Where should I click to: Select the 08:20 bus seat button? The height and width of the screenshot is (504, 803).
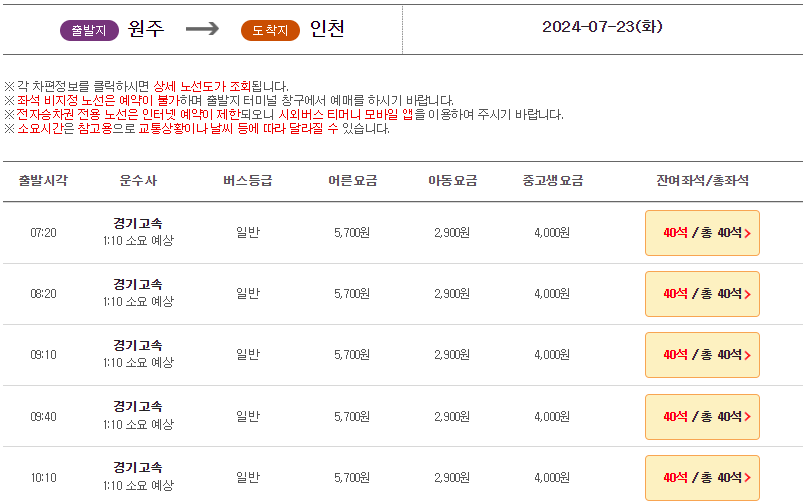click(702, 294)
